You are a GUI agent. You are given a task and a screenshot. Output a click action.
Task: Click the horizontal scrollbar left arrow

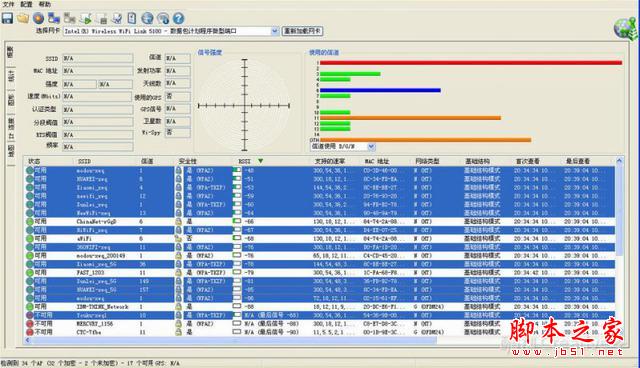pyautogui.click(x=28, y=340)
